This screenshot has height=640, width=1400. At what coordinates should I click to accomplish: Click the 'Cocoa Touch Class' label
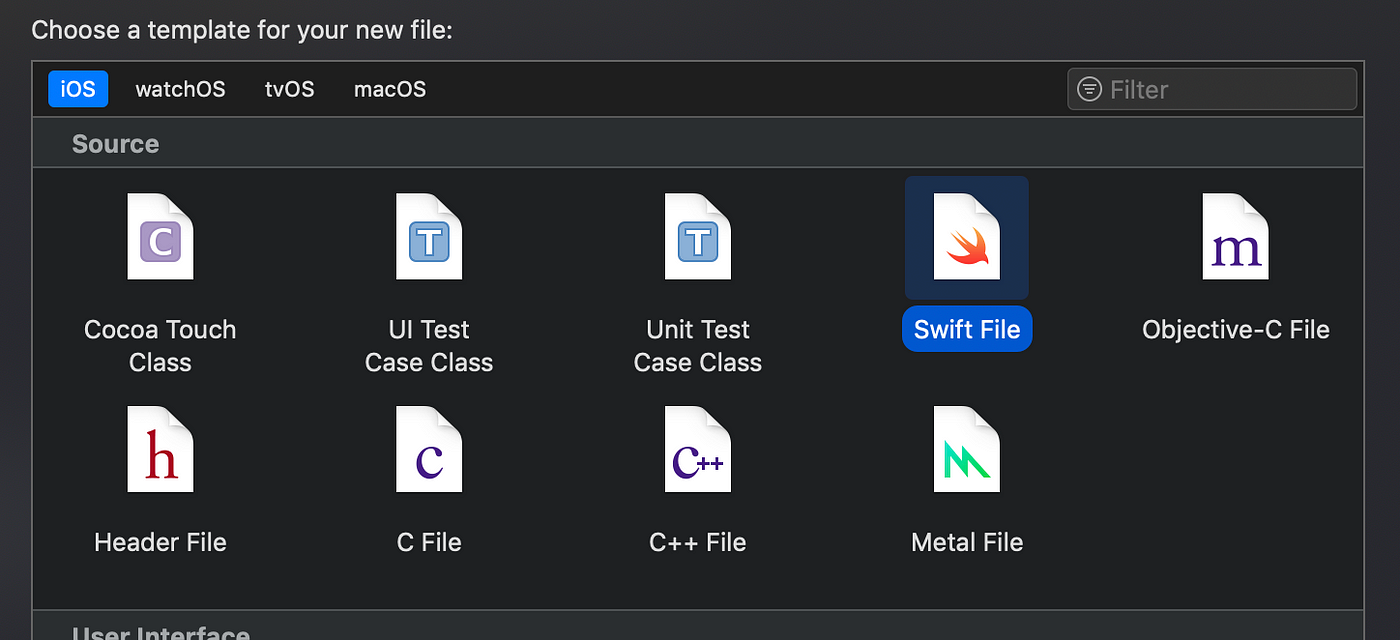160,346
